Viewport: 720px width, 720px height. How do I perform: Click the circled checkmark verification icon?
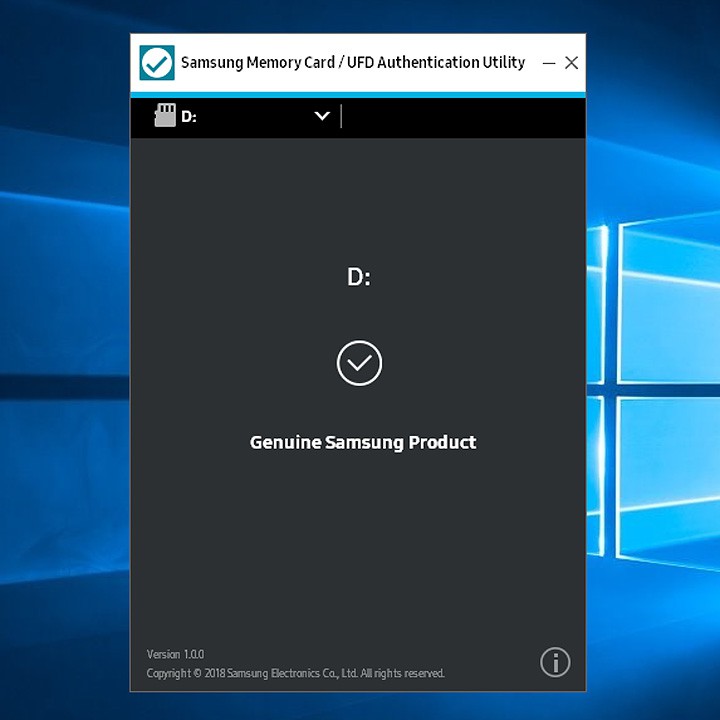(359, 362)
